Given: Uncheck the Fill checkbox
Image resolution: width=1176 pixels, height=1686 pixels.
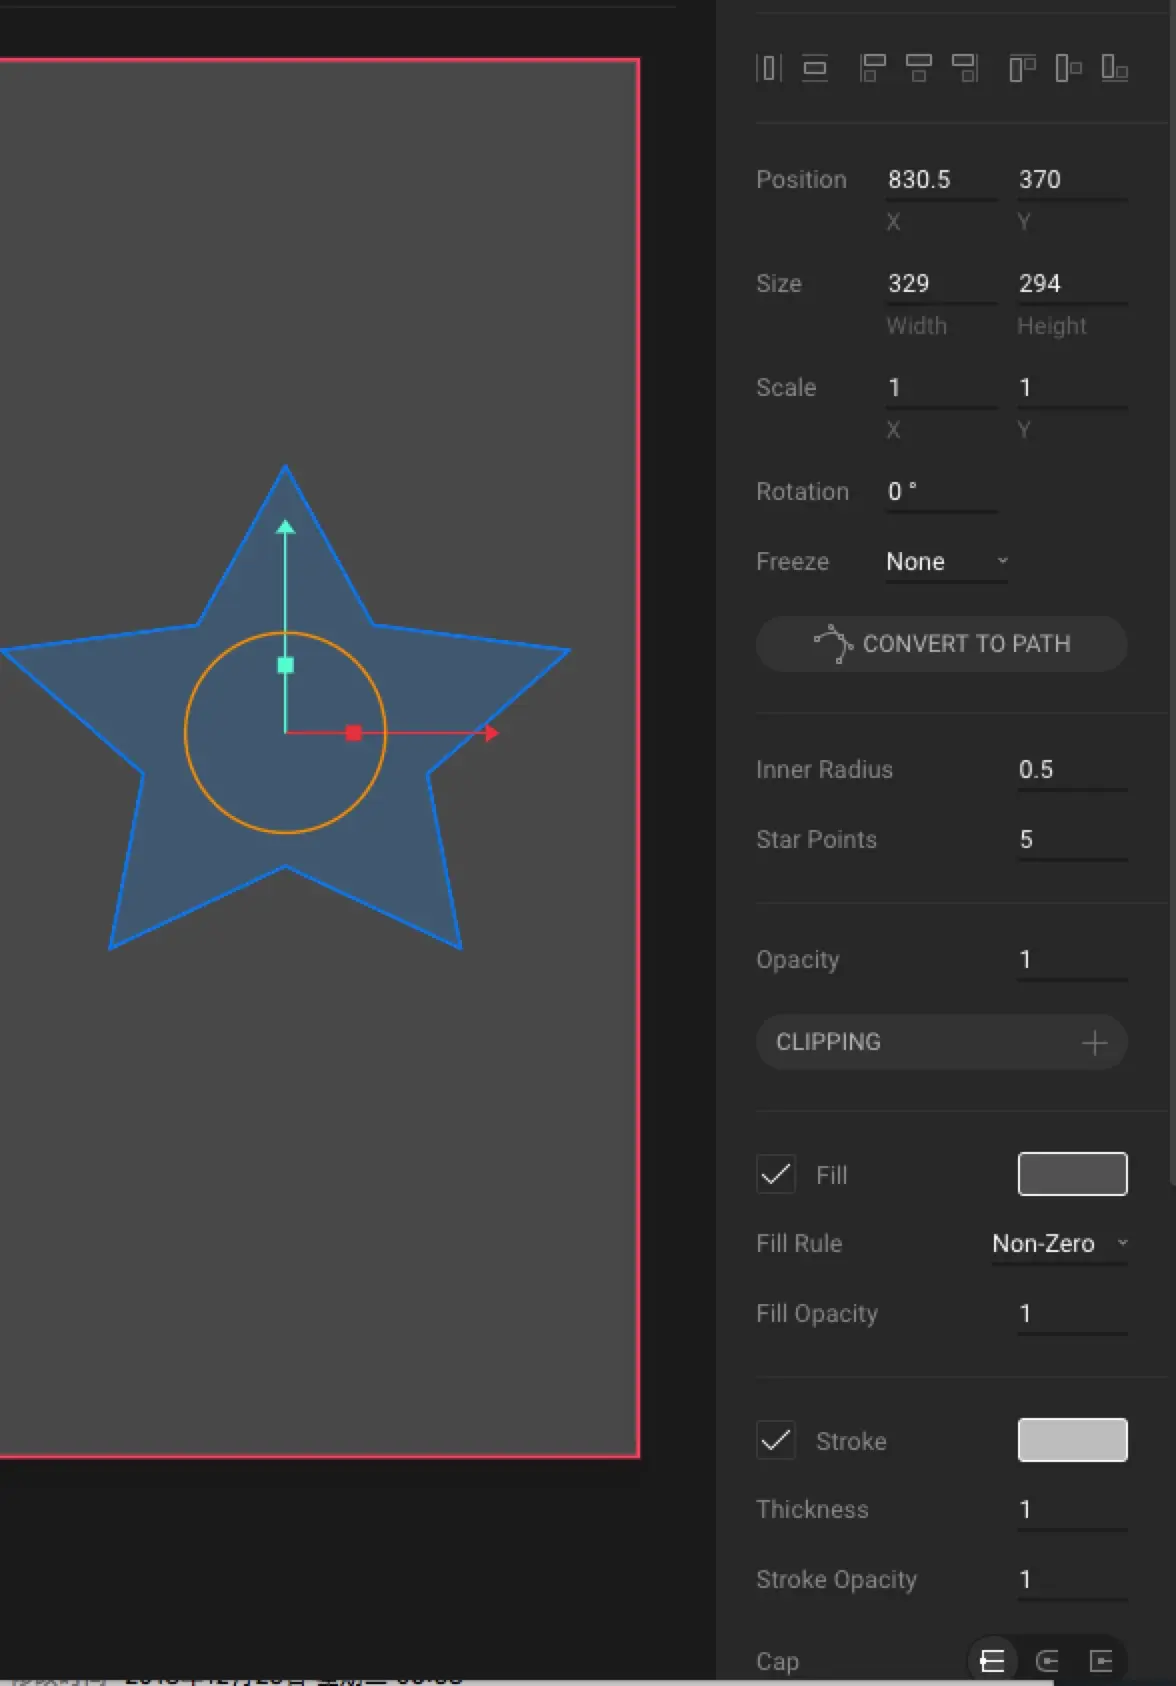Looking at the screenshot, I should coord(776,1174).
